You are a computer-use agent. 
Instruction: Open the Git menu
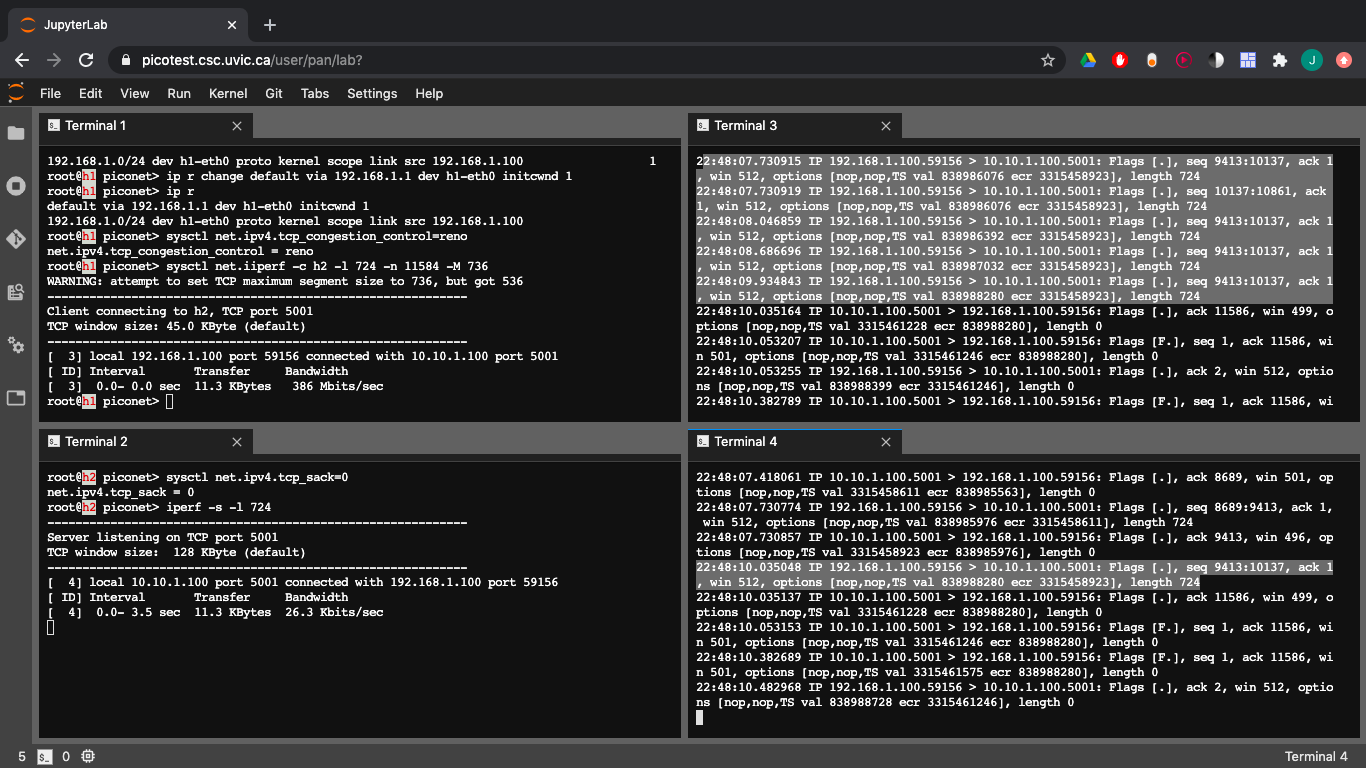(x=273, y=93)
